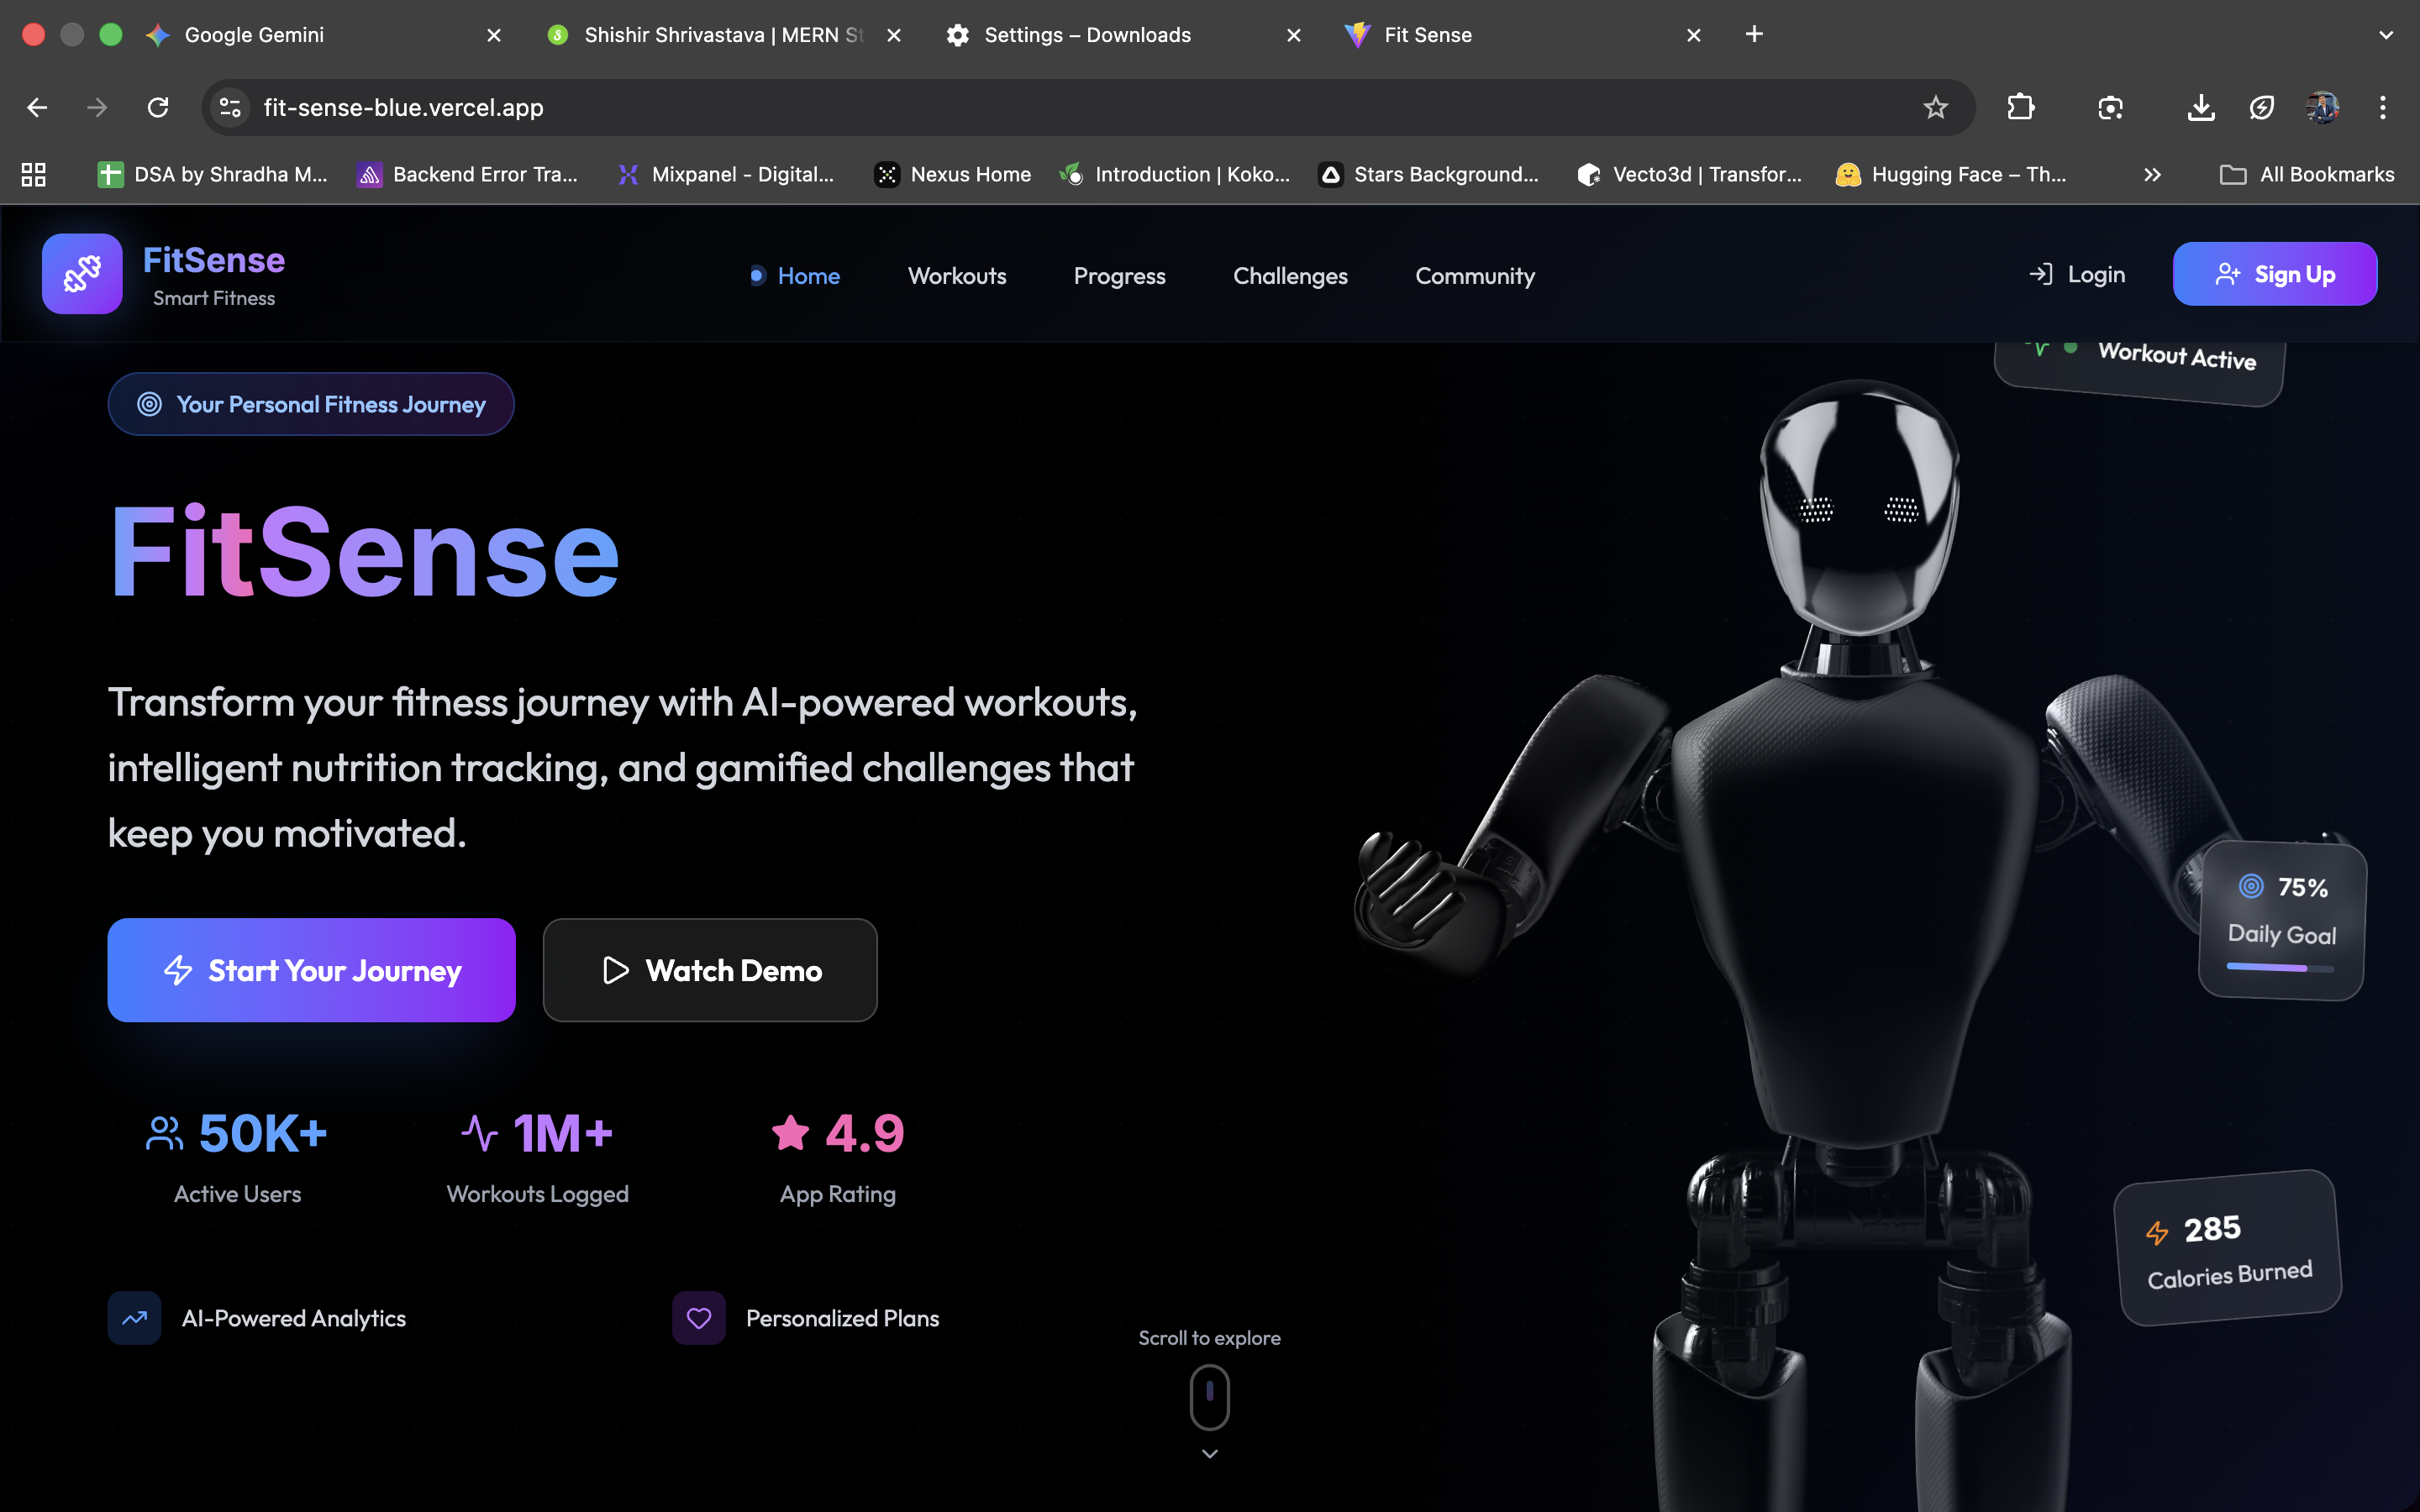The height and width of the screenshot is (1512, 2420).
Task: Close the Settings – Downloads tab
Action: (x=1294, y=35)
